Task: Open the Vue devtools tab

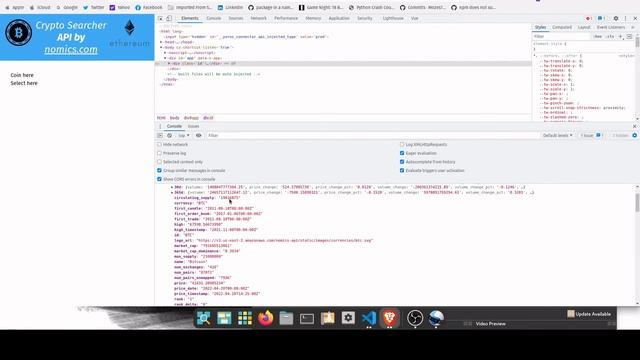Action: (415, 18)
